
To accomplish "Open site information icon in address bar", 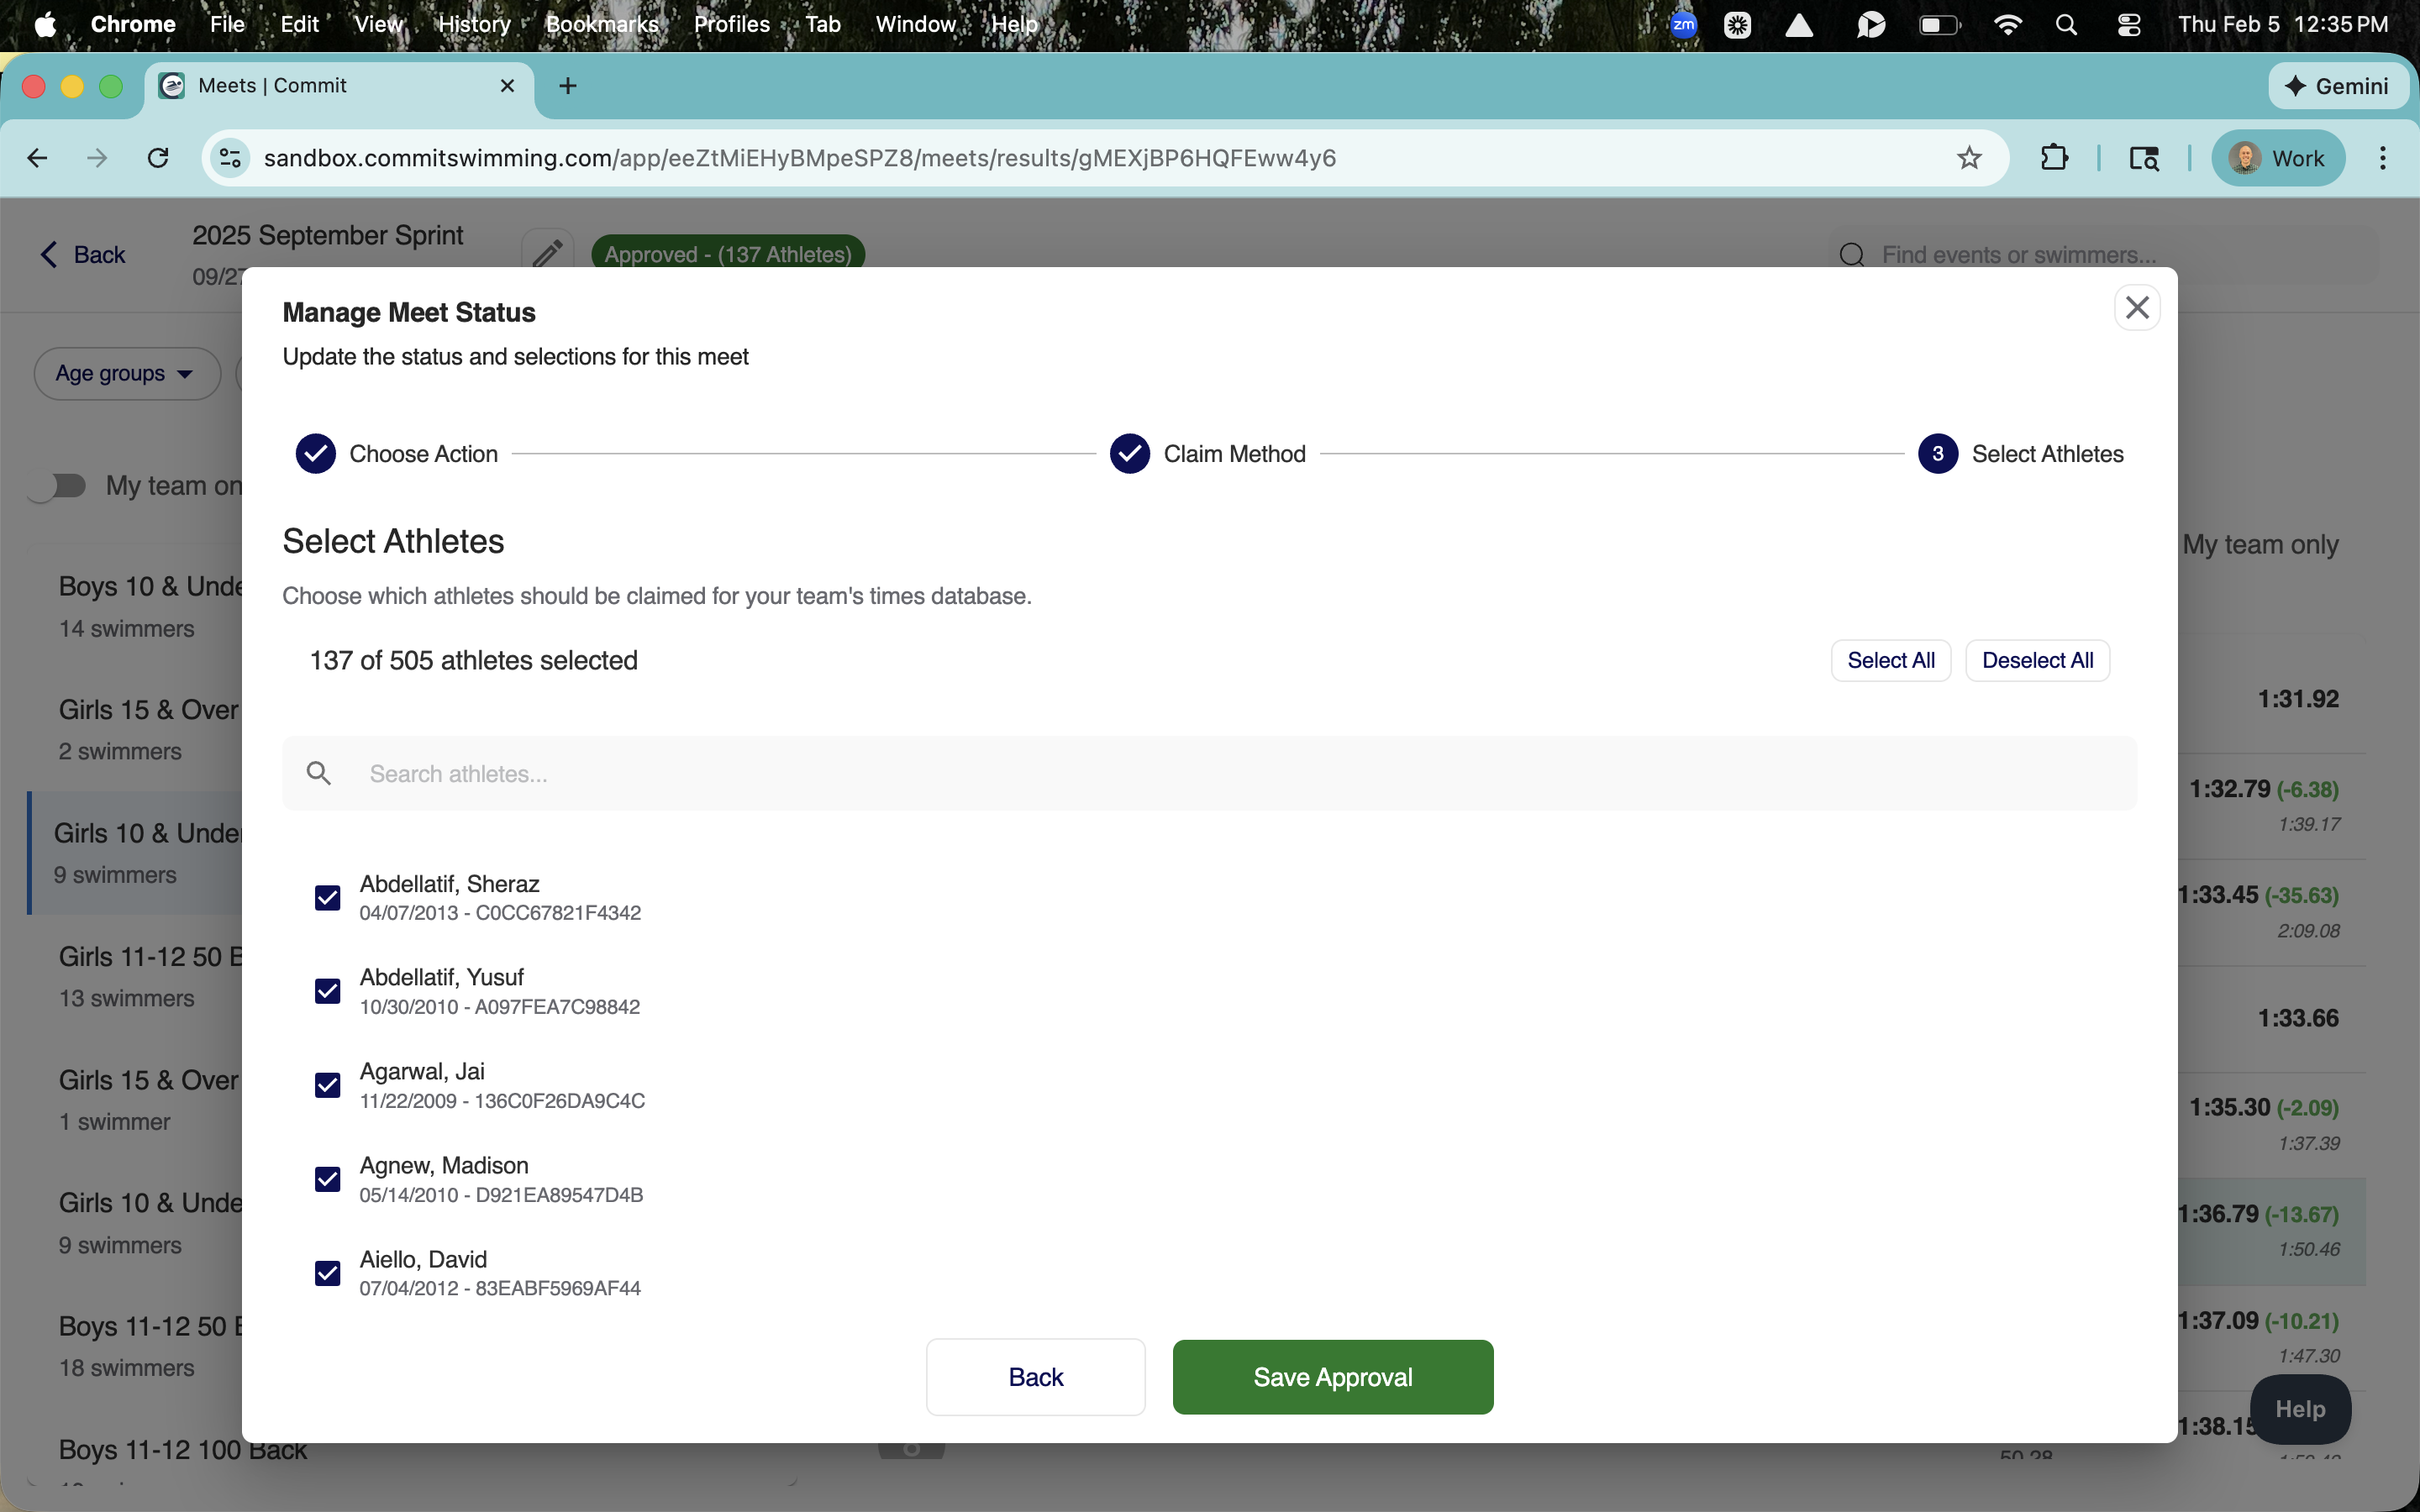I will [x=231, y=158].
